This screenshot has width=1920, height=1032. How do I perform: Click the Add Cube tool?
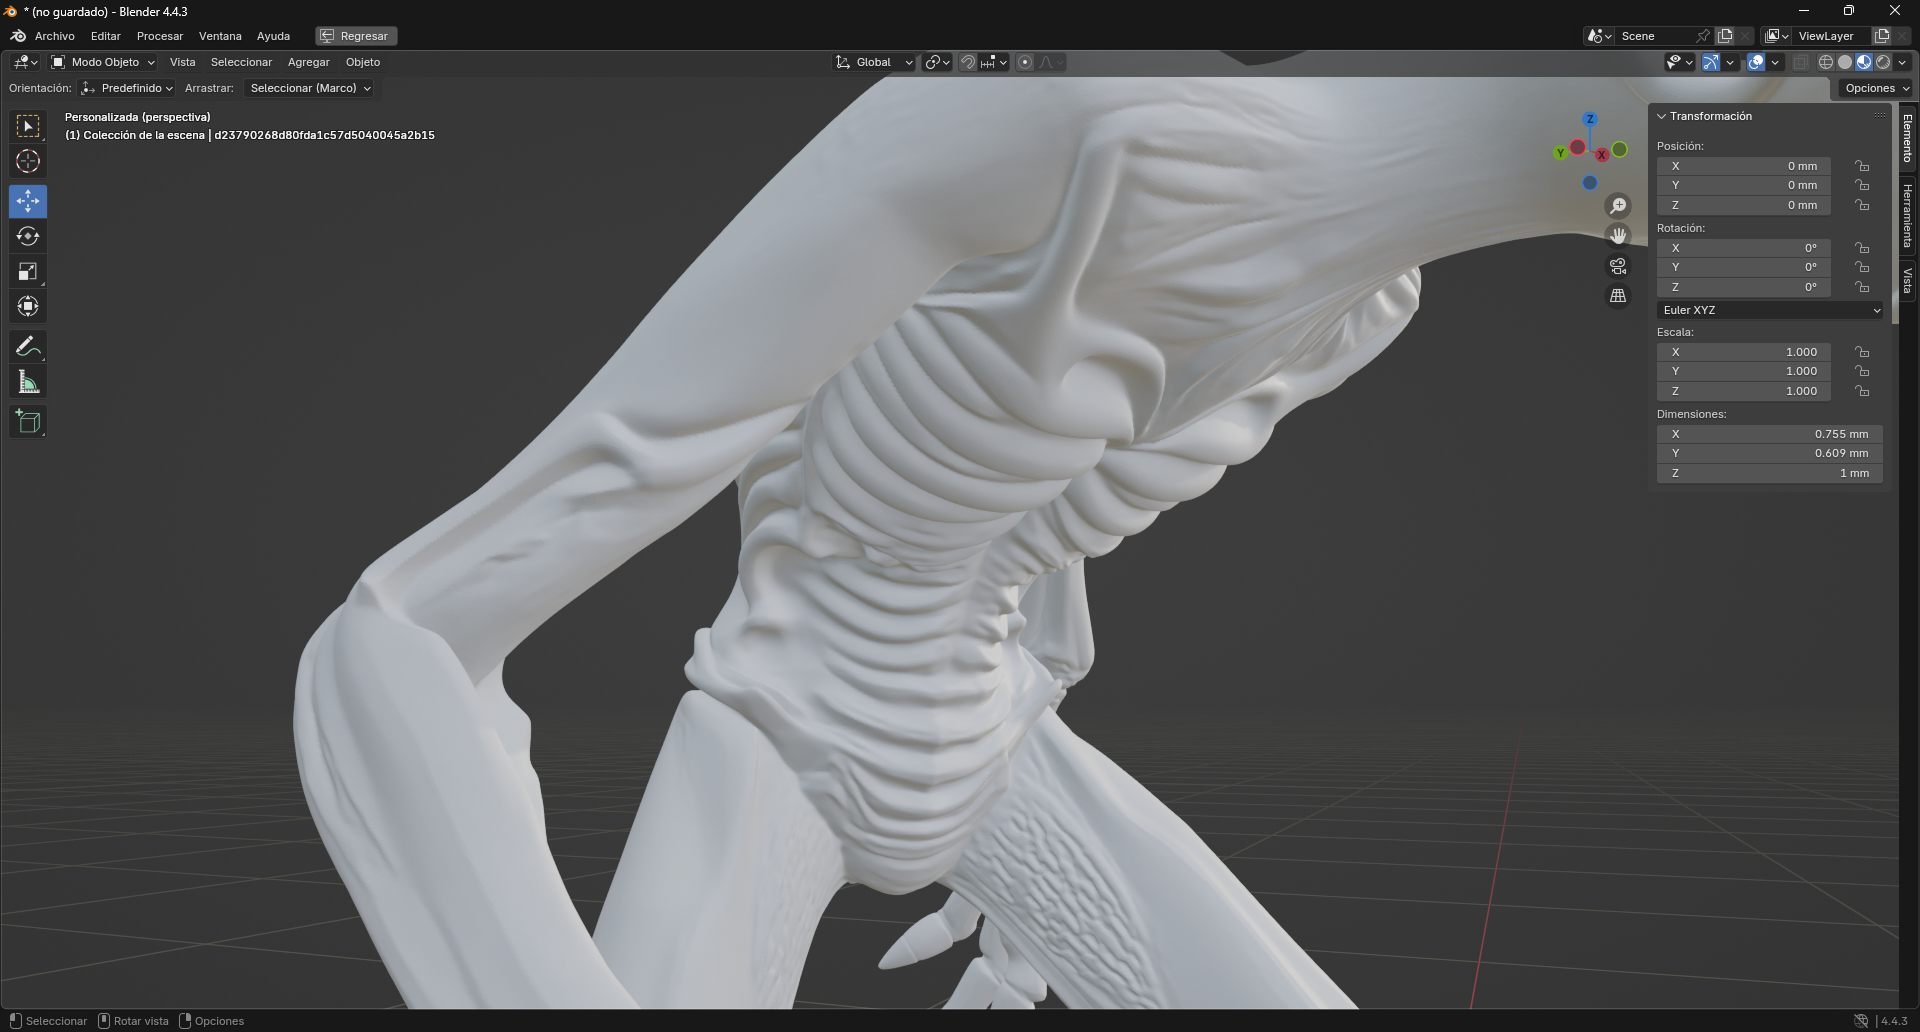coord(28,422)
